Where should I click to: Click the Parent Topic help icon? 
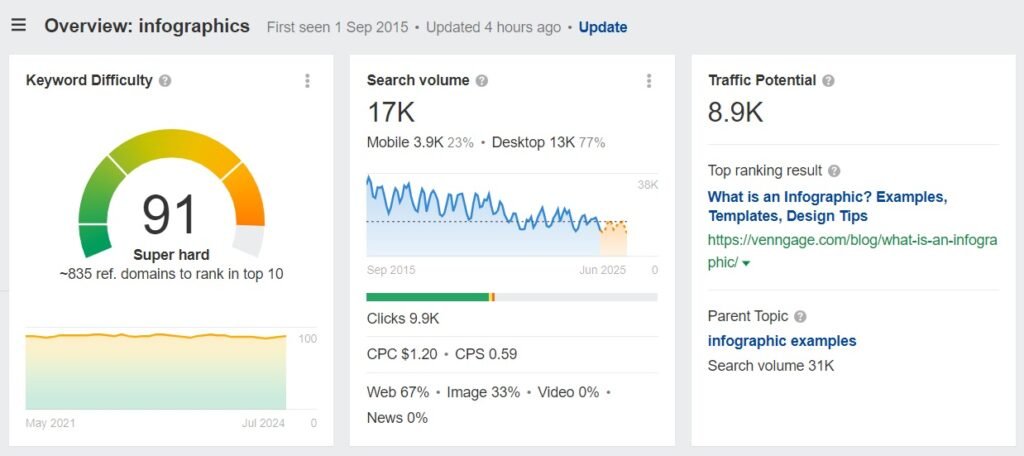coord(800,317)
